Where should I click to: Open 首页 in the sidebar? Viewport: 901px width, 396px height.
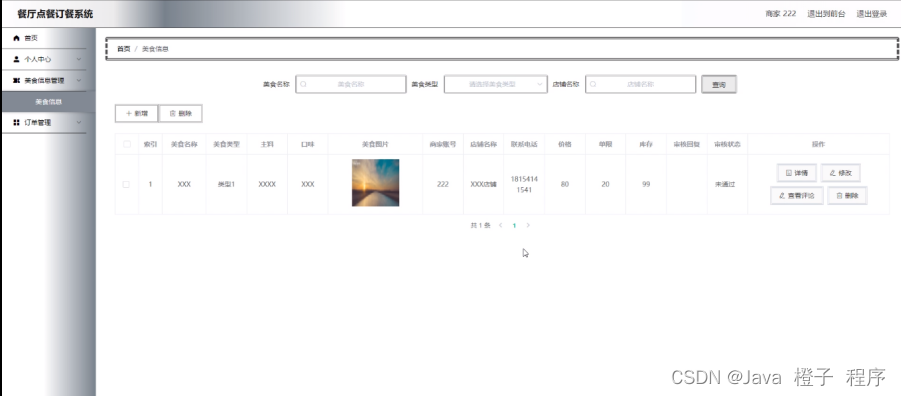point(44,38)
